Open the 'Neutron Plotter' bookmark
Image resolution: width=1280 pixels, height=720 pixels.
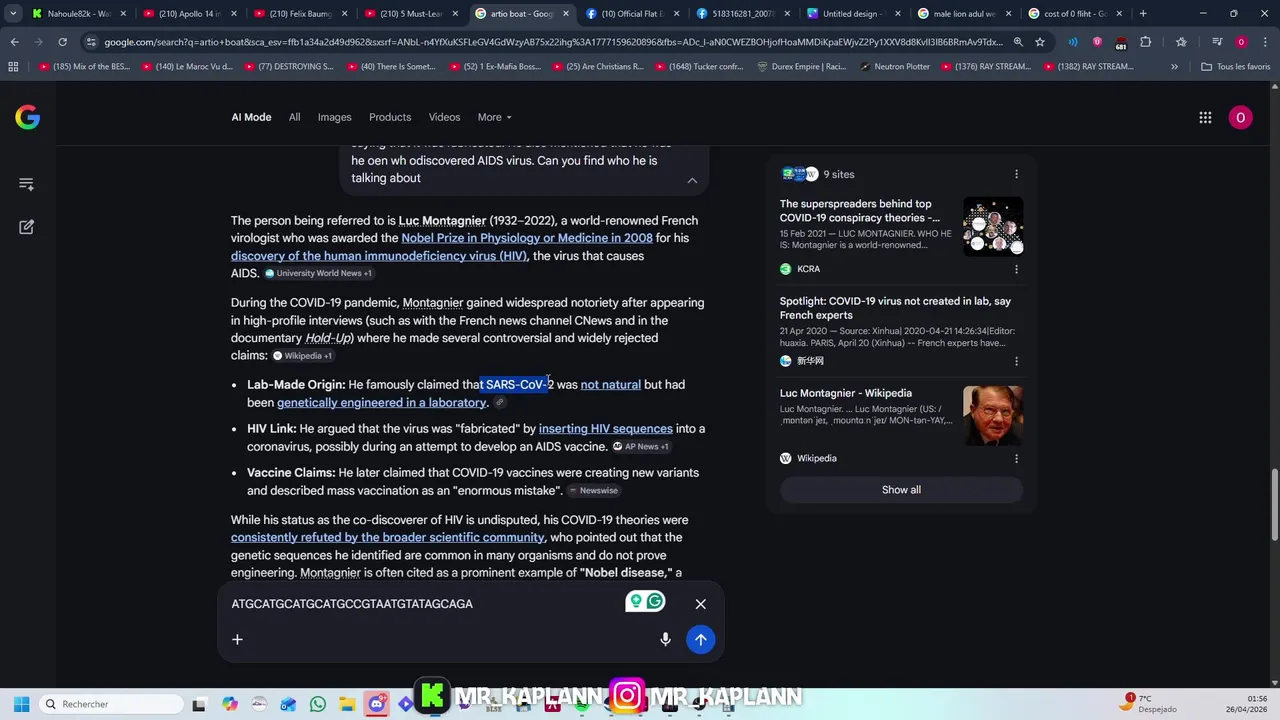click(x=895, y=66)
